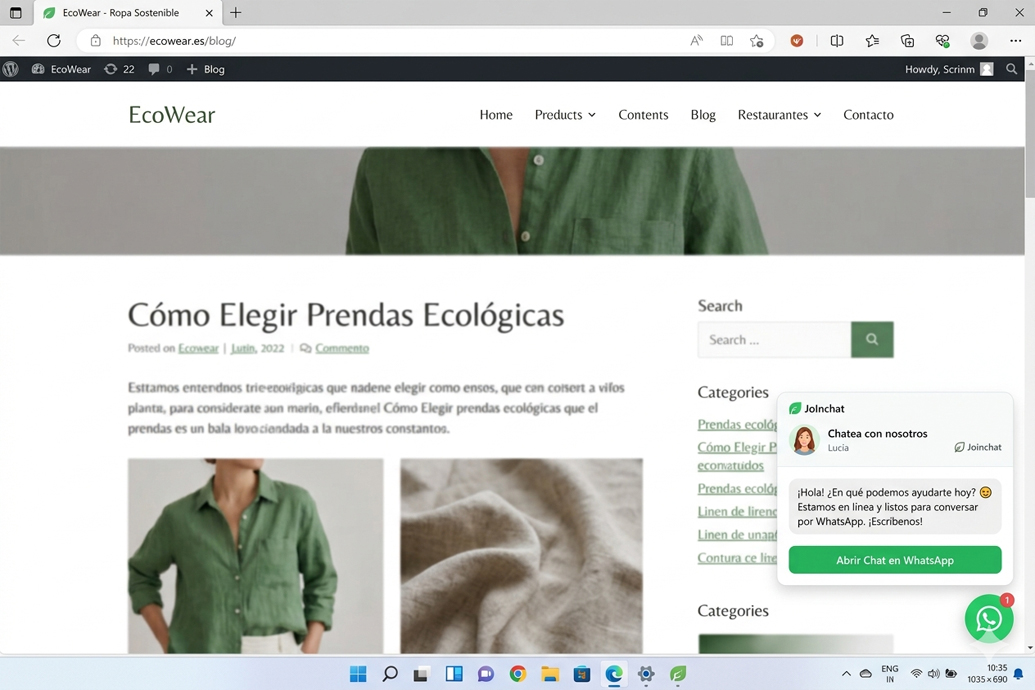Open the Favorites list icon
Viewport: 1035px width, 690px height.
pyautogui.click(x=873, y=41)
